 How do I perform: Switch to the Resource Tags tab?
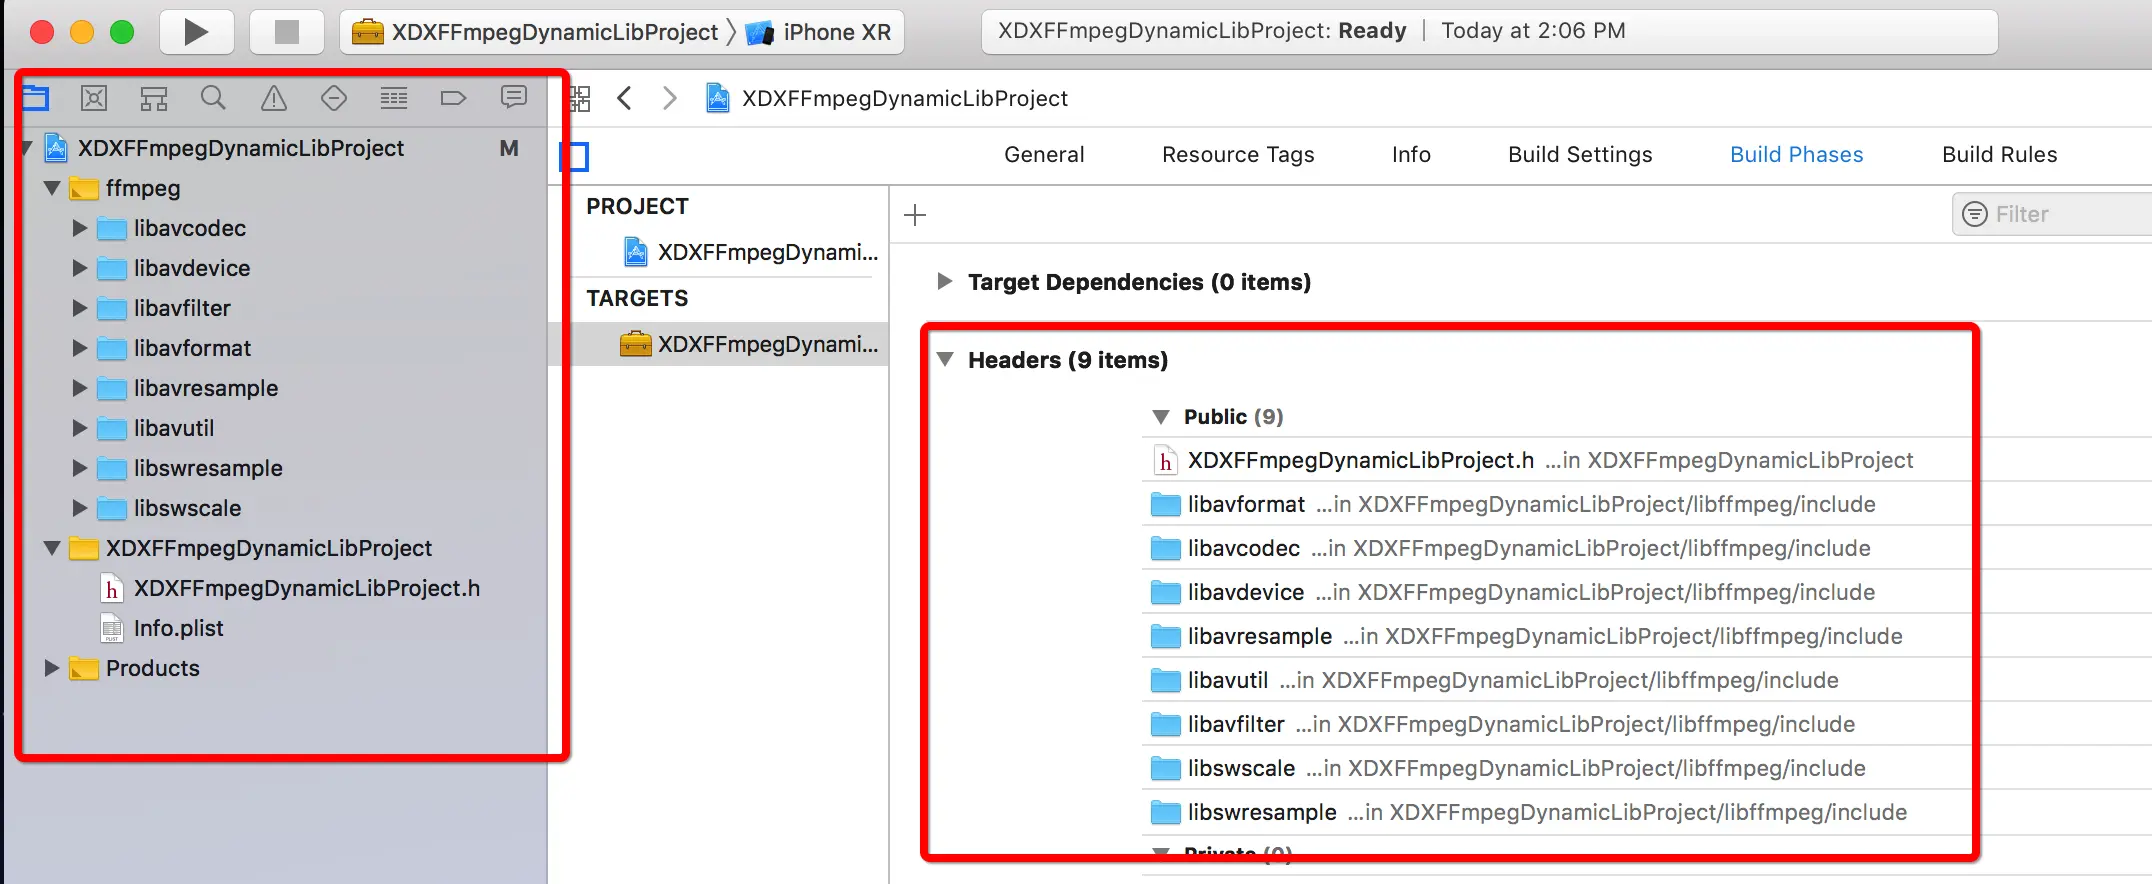tap(1238, 155)
